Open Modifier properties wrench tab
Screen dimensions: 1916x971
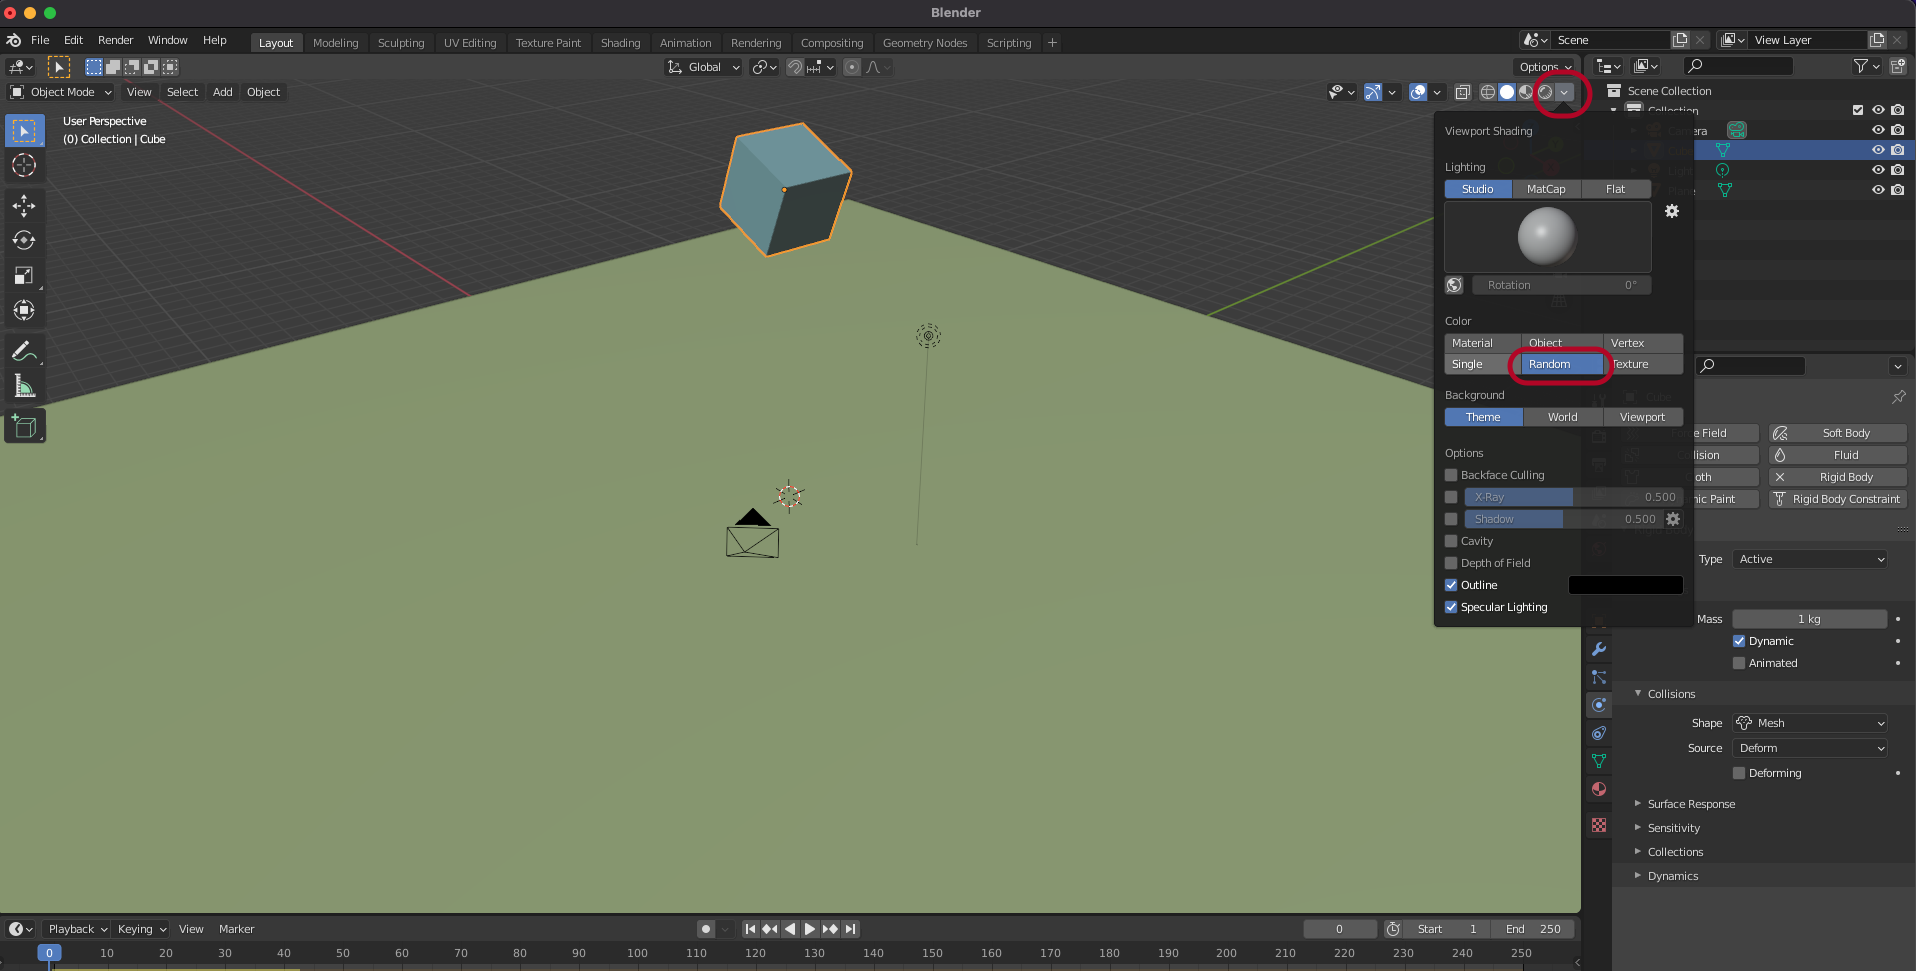pos(1599,649)
